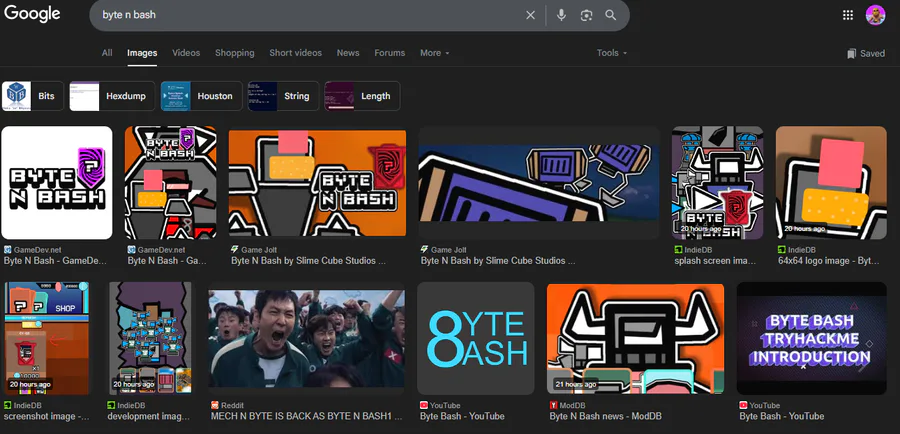Open the IndieDB splash screen thumbnail
This screenshot has width=900, height=434.
tap(717, 183)
